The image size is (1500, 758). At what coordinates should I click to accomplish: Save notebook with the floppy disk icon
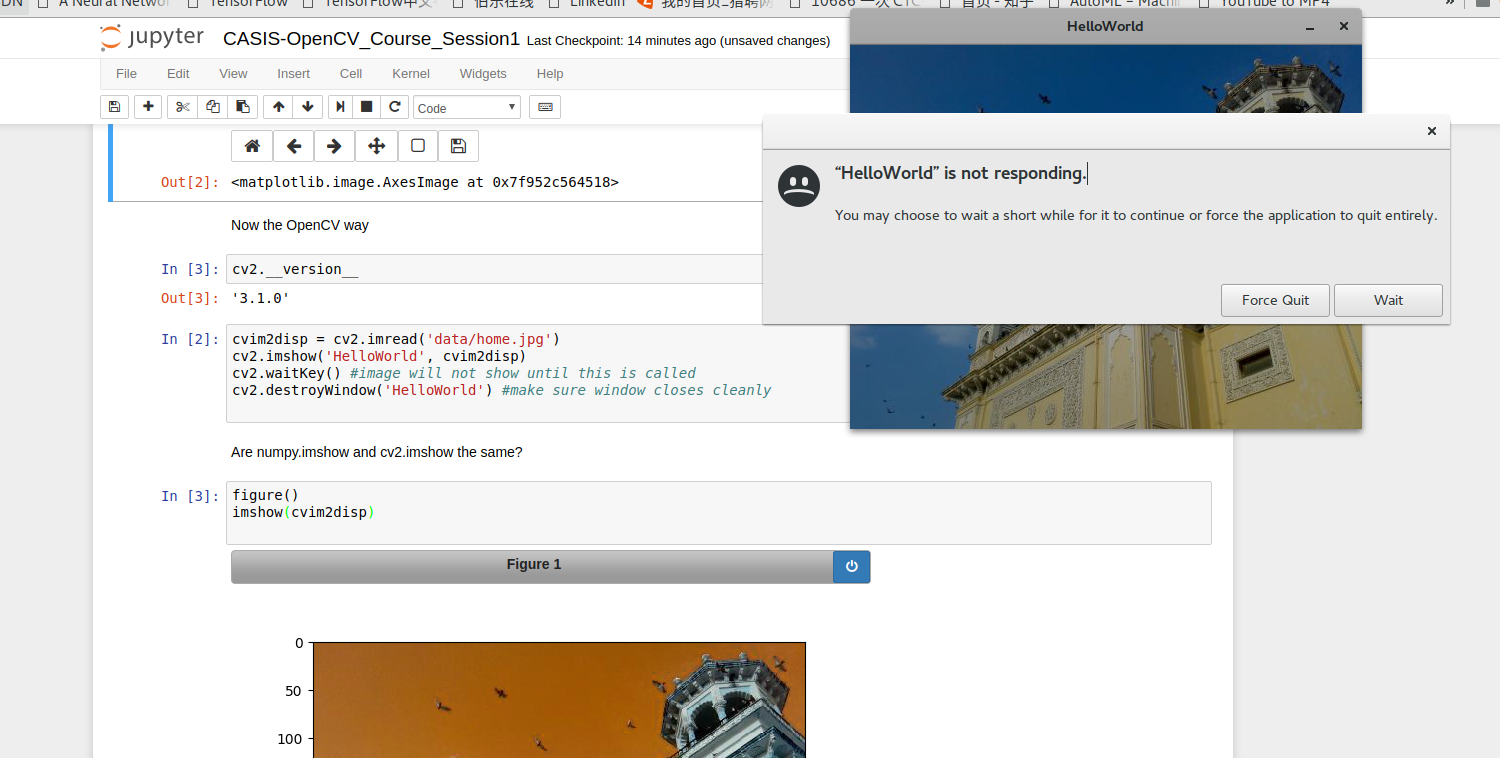click(x=114, y=107)
